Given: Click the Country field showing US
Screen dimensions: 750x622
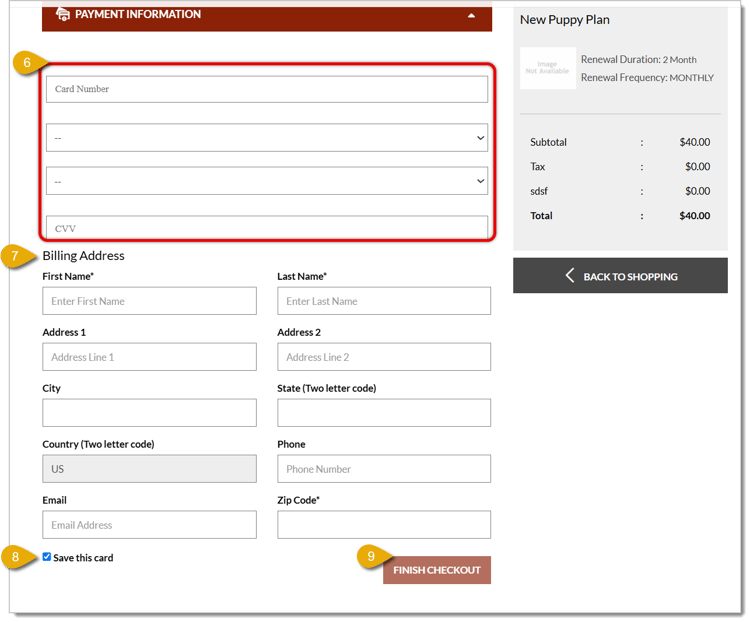Looking at the screenshot, I should [149, 469].
